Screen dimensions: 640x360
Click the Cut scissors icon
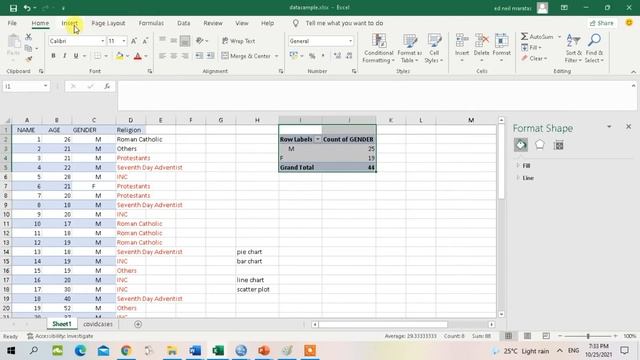pos(28,37)
